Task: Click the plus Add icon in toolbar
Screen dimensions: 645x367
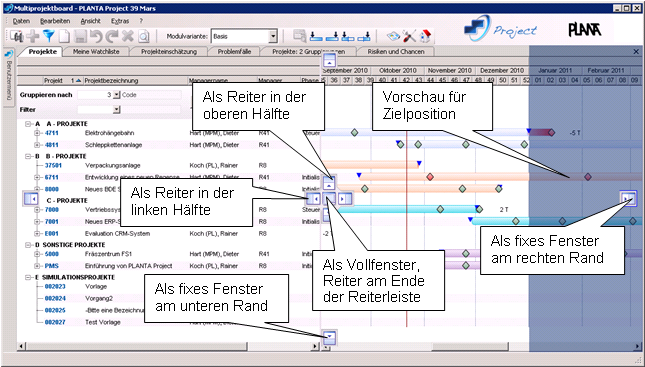Action: coord(33,36)
